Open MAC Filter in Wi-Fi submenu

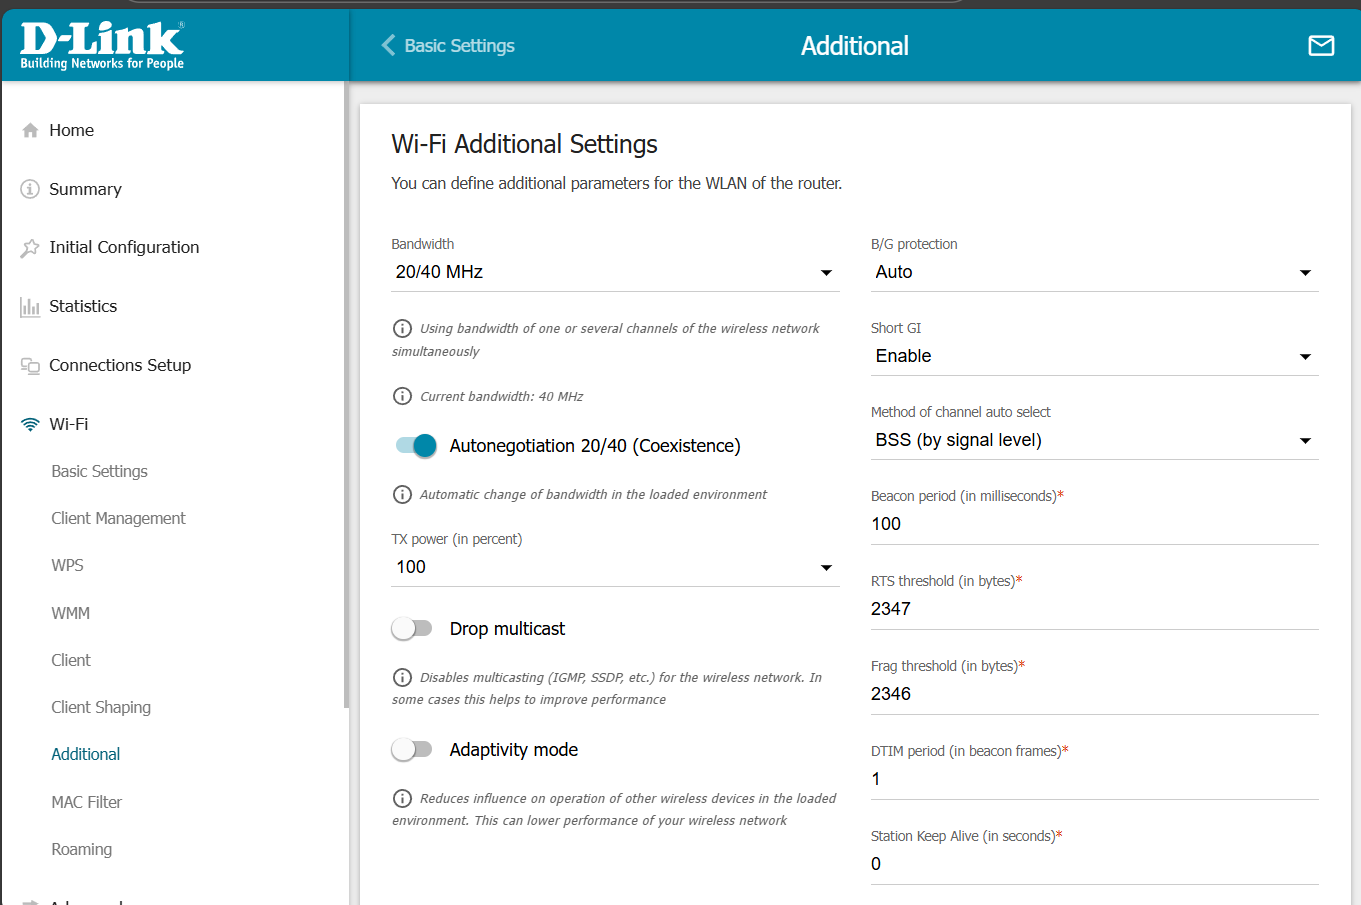click(x=86, y=802)
